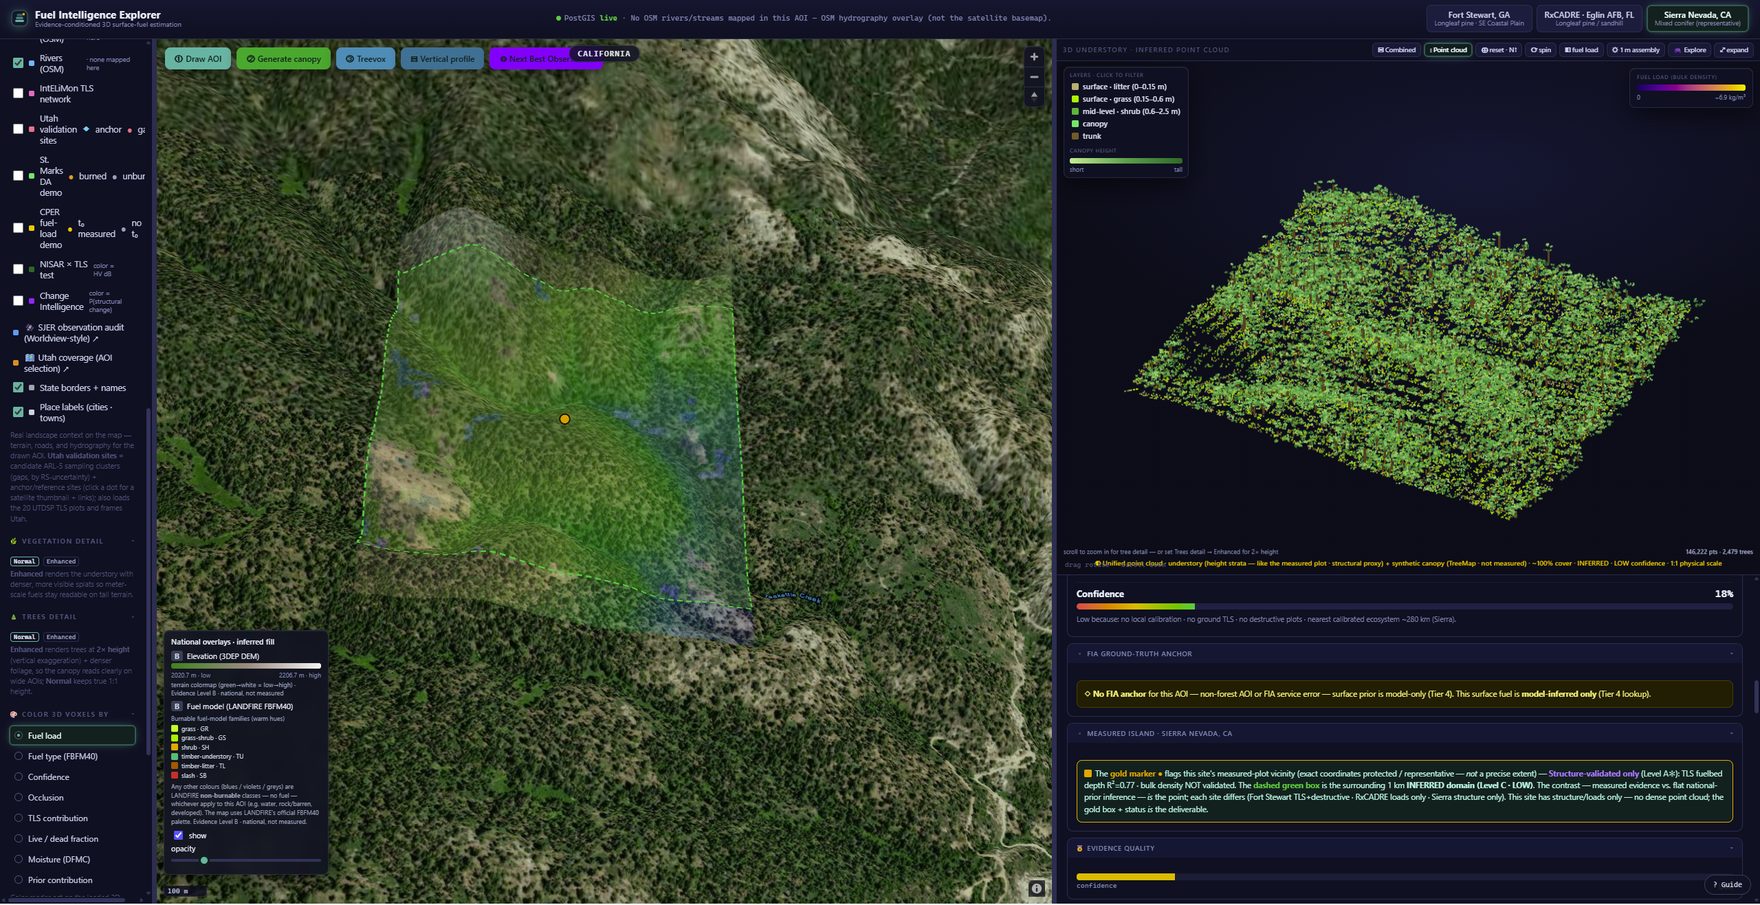
Task: Select Live / dead fraction voxel coloring
Action: tap(72, 839)
